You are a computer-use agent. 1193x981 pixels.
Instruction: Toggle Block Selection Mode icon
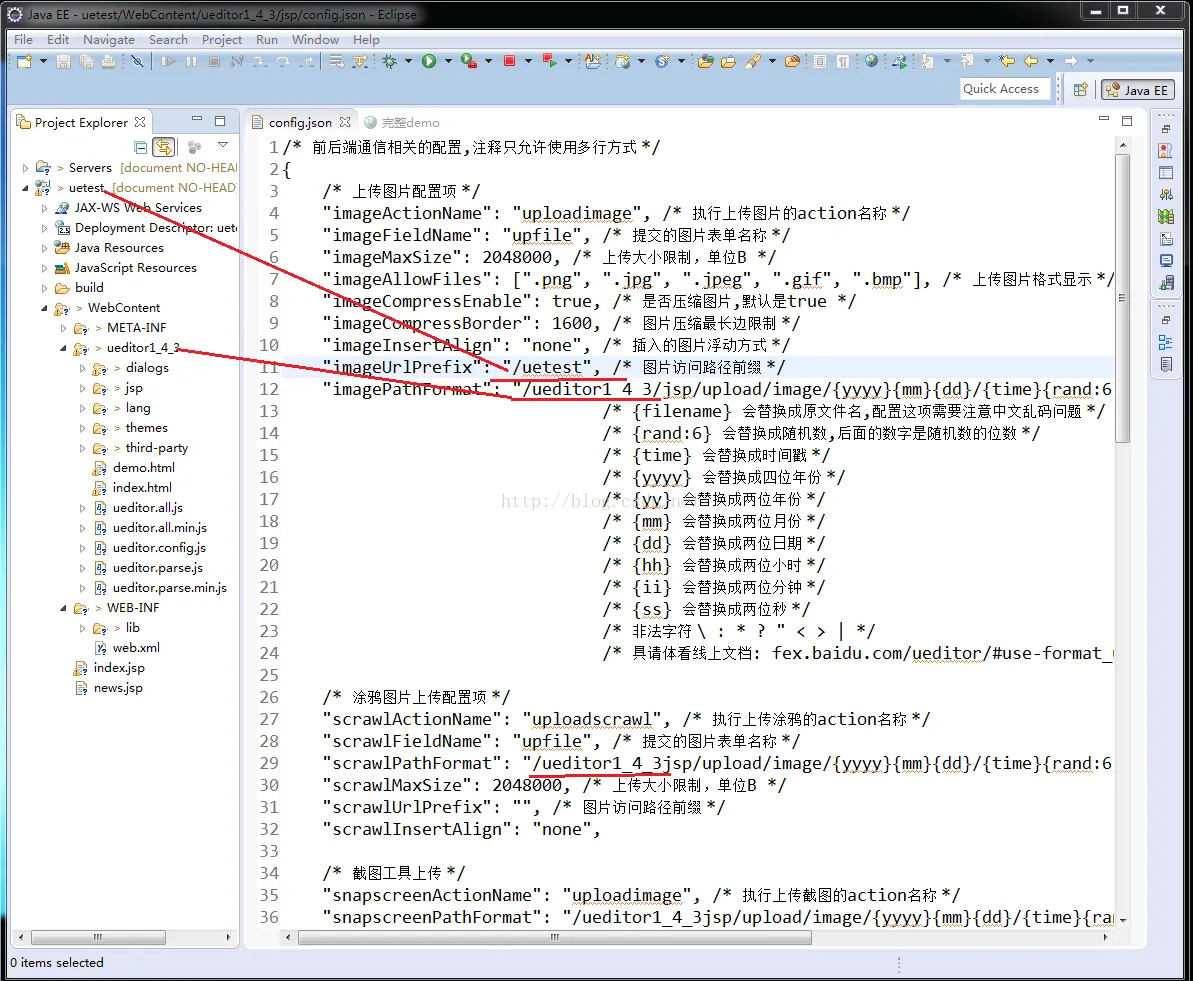819,61
